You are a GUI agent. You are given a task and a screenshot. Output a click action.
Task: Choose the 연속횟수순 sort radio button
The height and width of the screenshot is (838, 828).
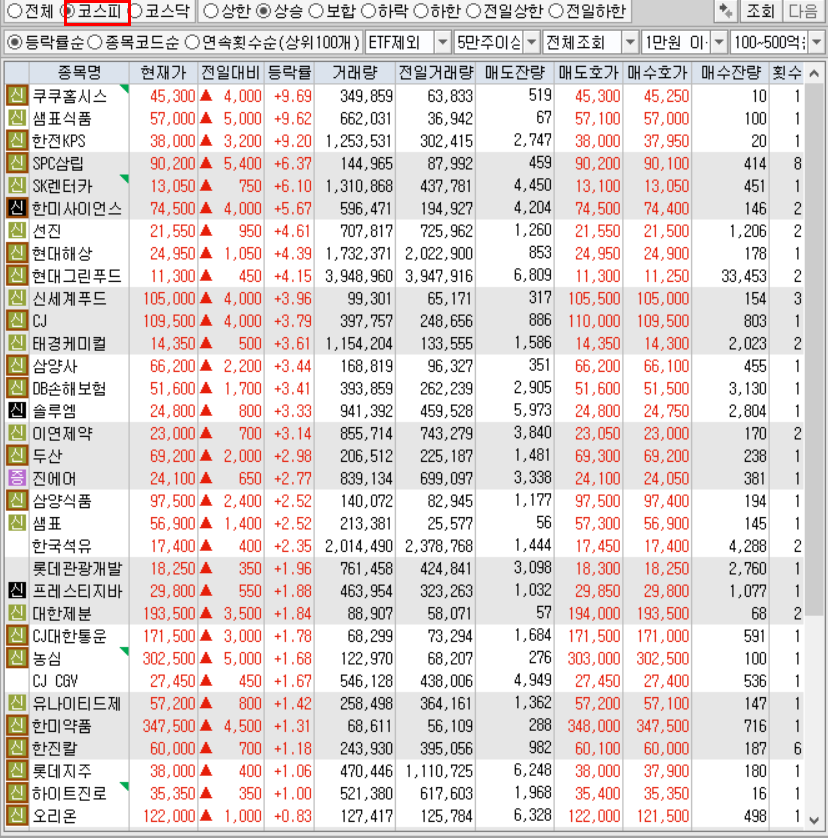pos(192,42)
